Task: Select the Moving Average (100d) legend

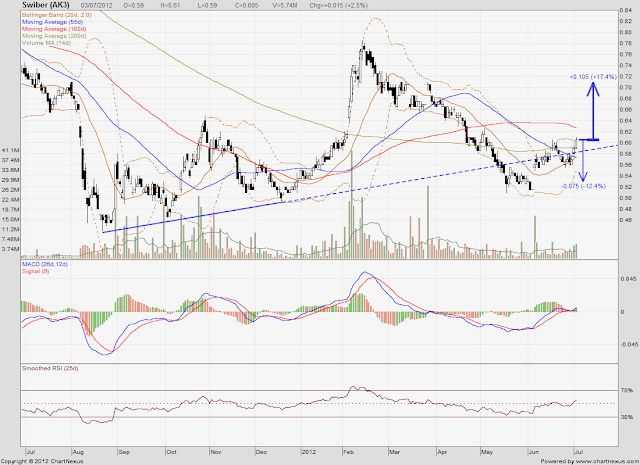Action: pos(54,29)
